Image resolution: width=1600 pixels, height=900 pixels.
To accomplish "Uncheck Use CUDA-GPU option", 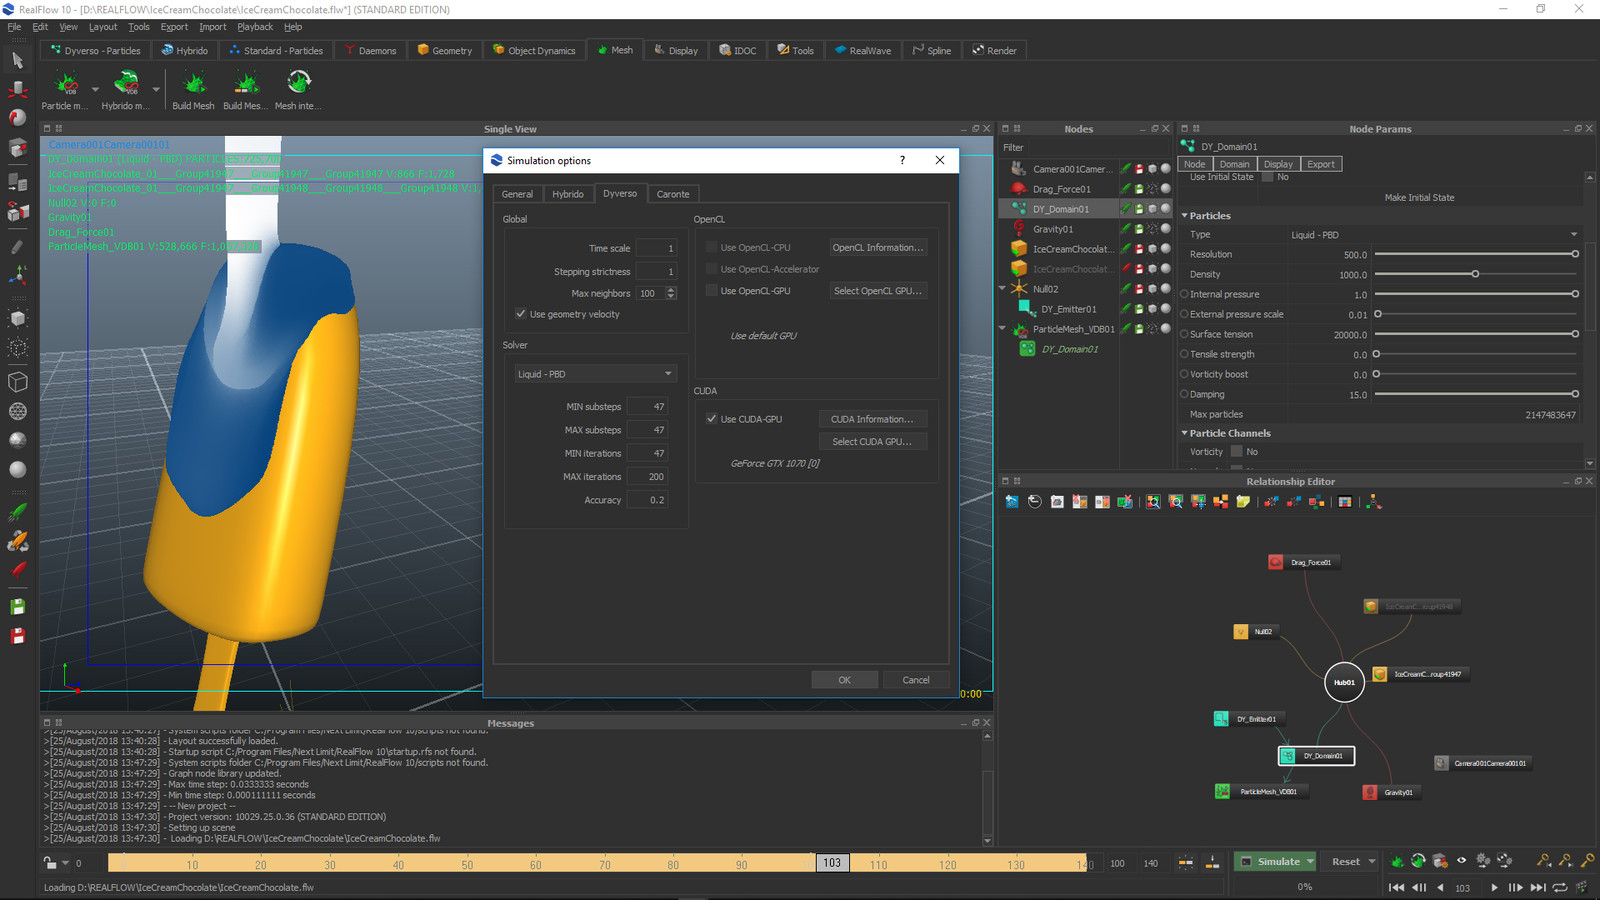I will tap(712, 419).
